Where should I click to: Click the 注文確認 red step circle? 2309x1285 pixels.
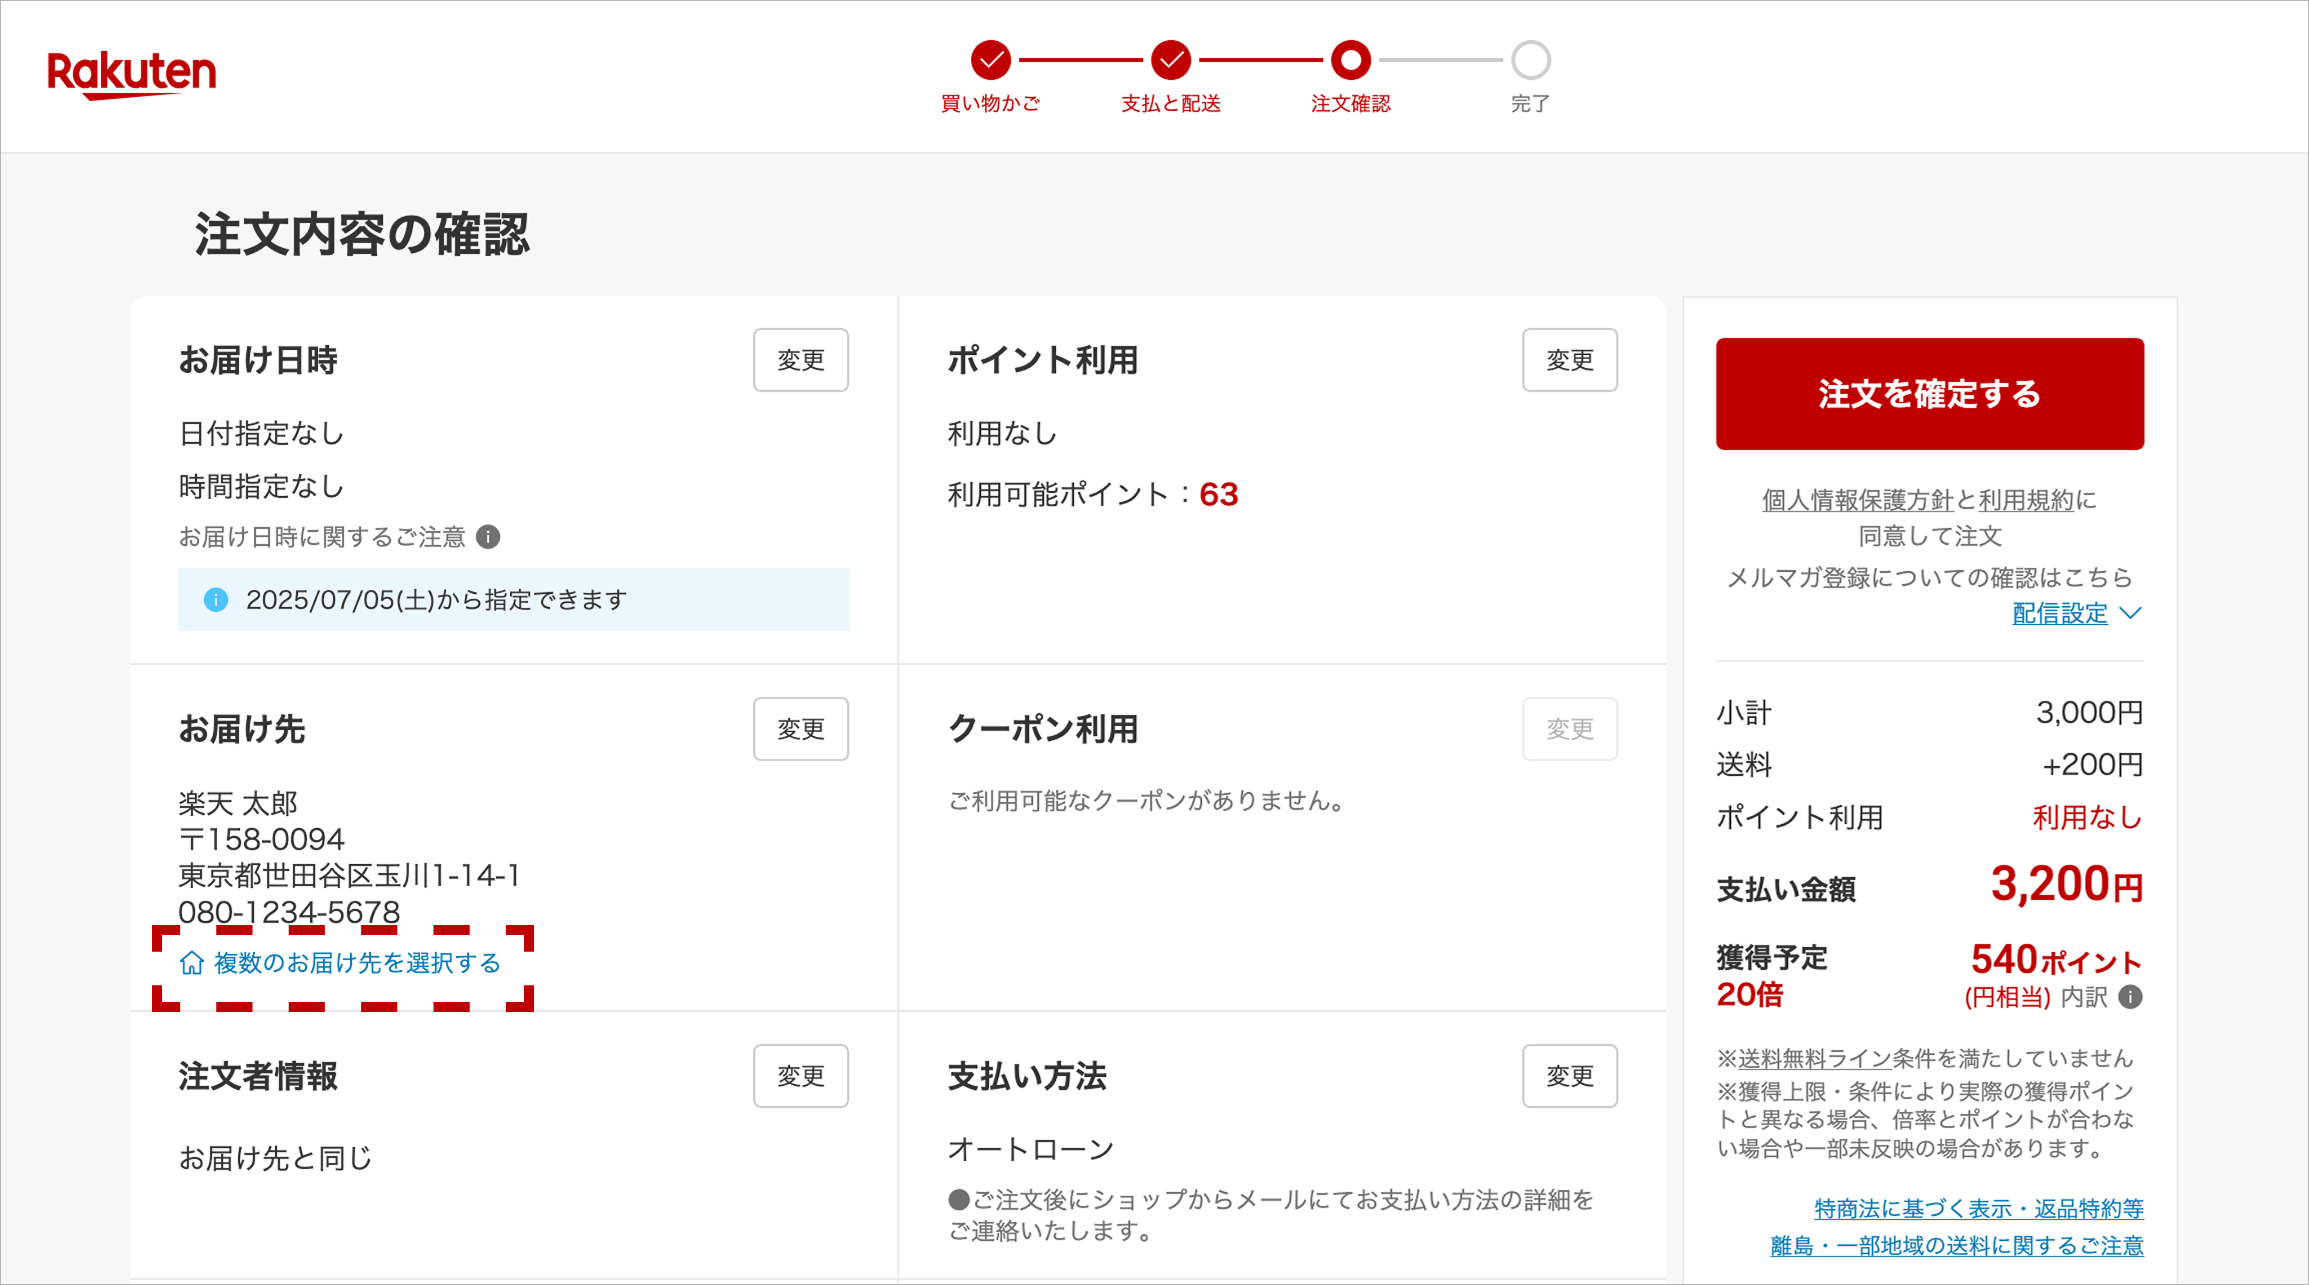click(1350, 60)
